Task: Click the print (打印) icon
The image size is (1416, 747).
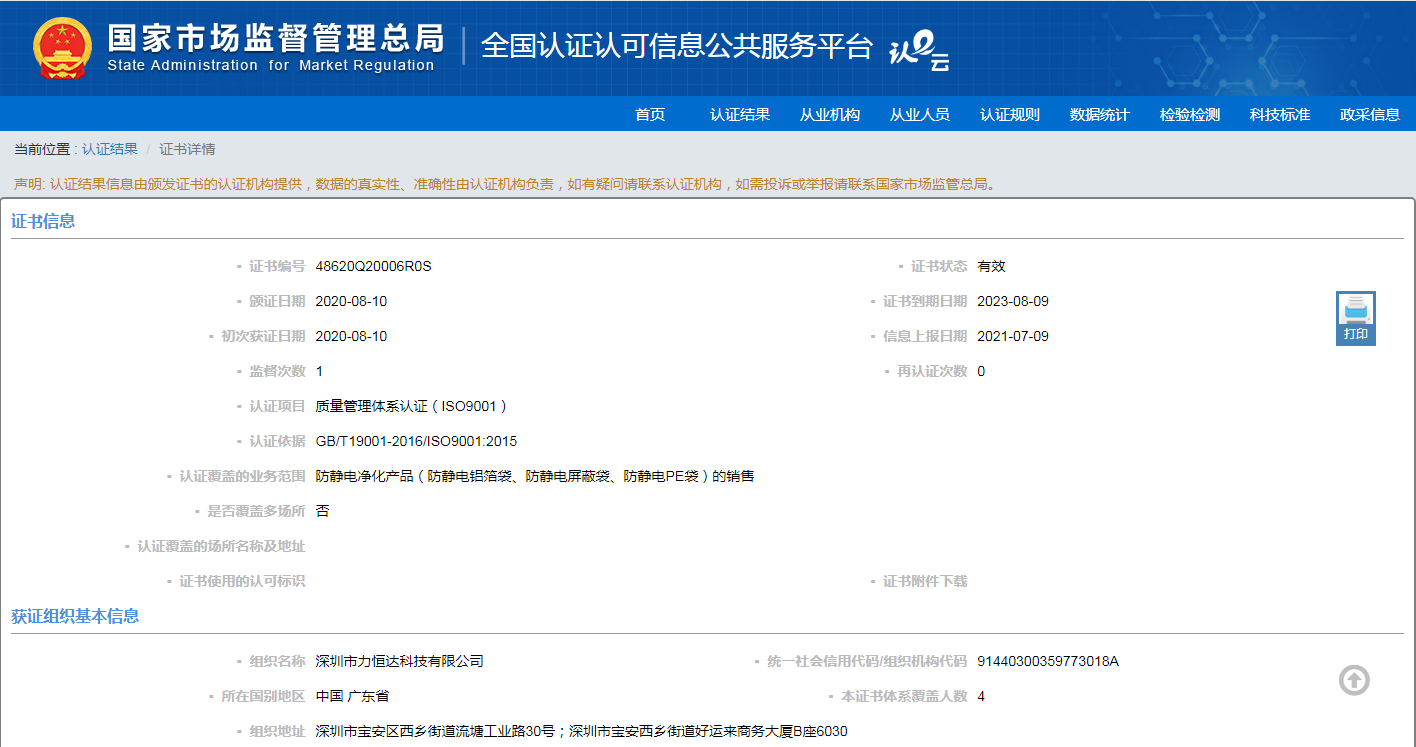Action: click(x=1356, y=318)
